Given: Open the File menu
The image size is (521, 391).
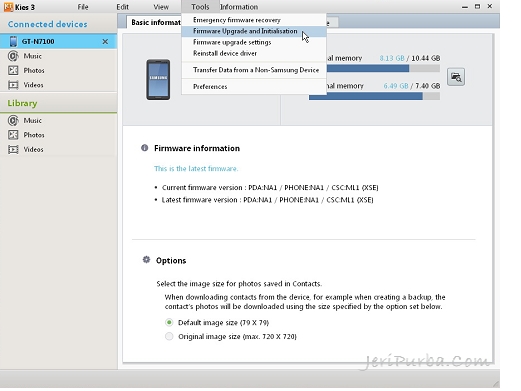Looking at the screenshot, I should point(83,7).
